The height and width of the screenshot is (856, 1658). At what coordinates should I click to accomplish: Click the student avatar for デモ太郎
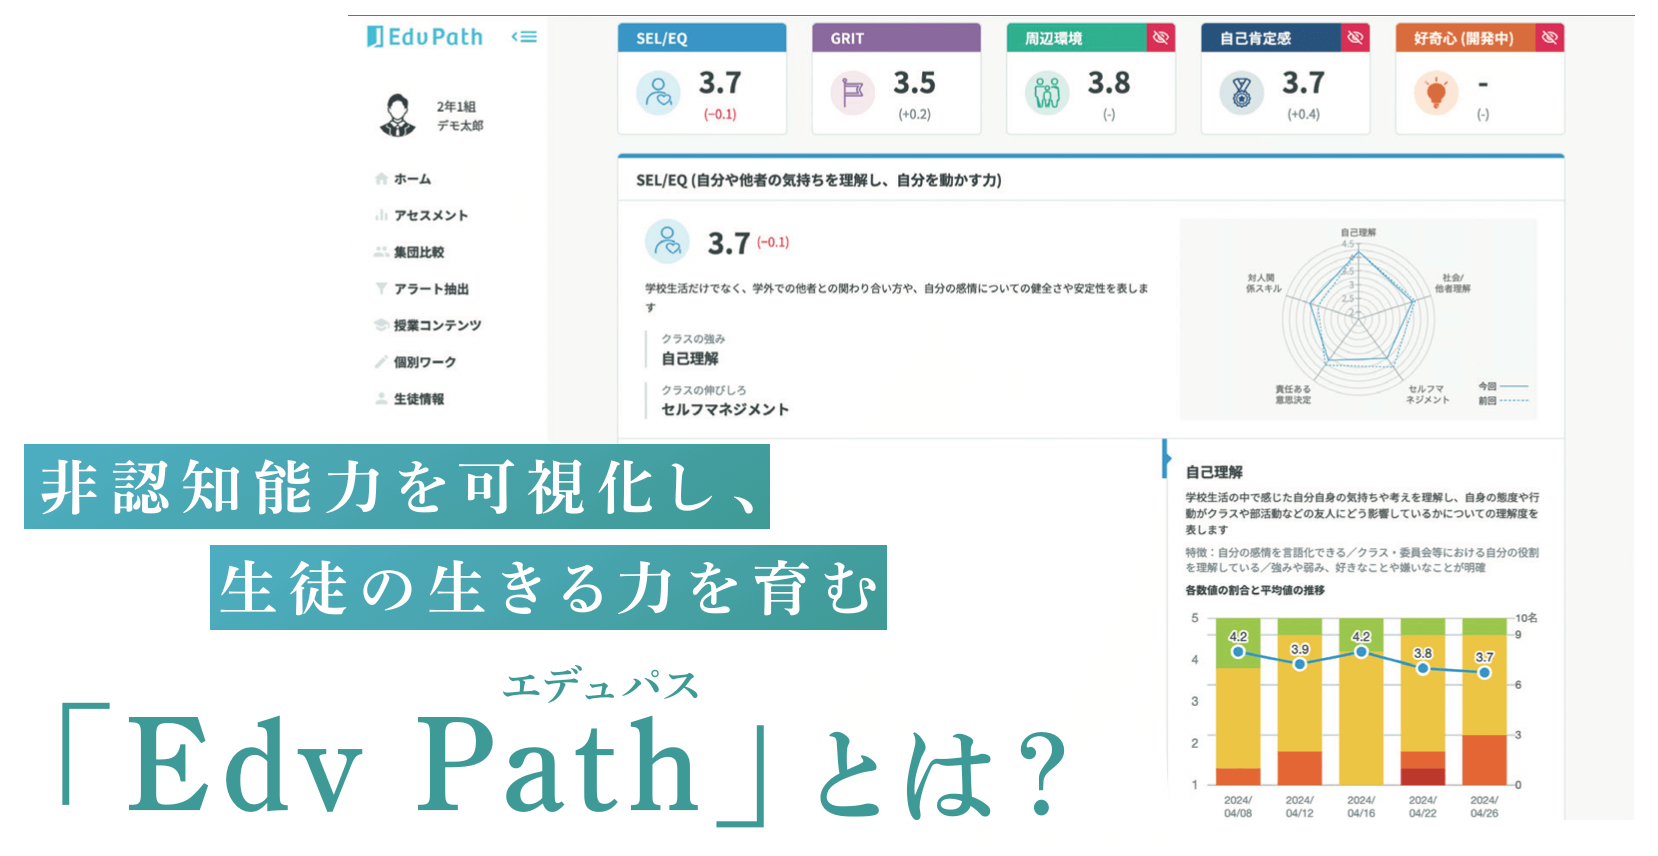[x=398, y=115]
